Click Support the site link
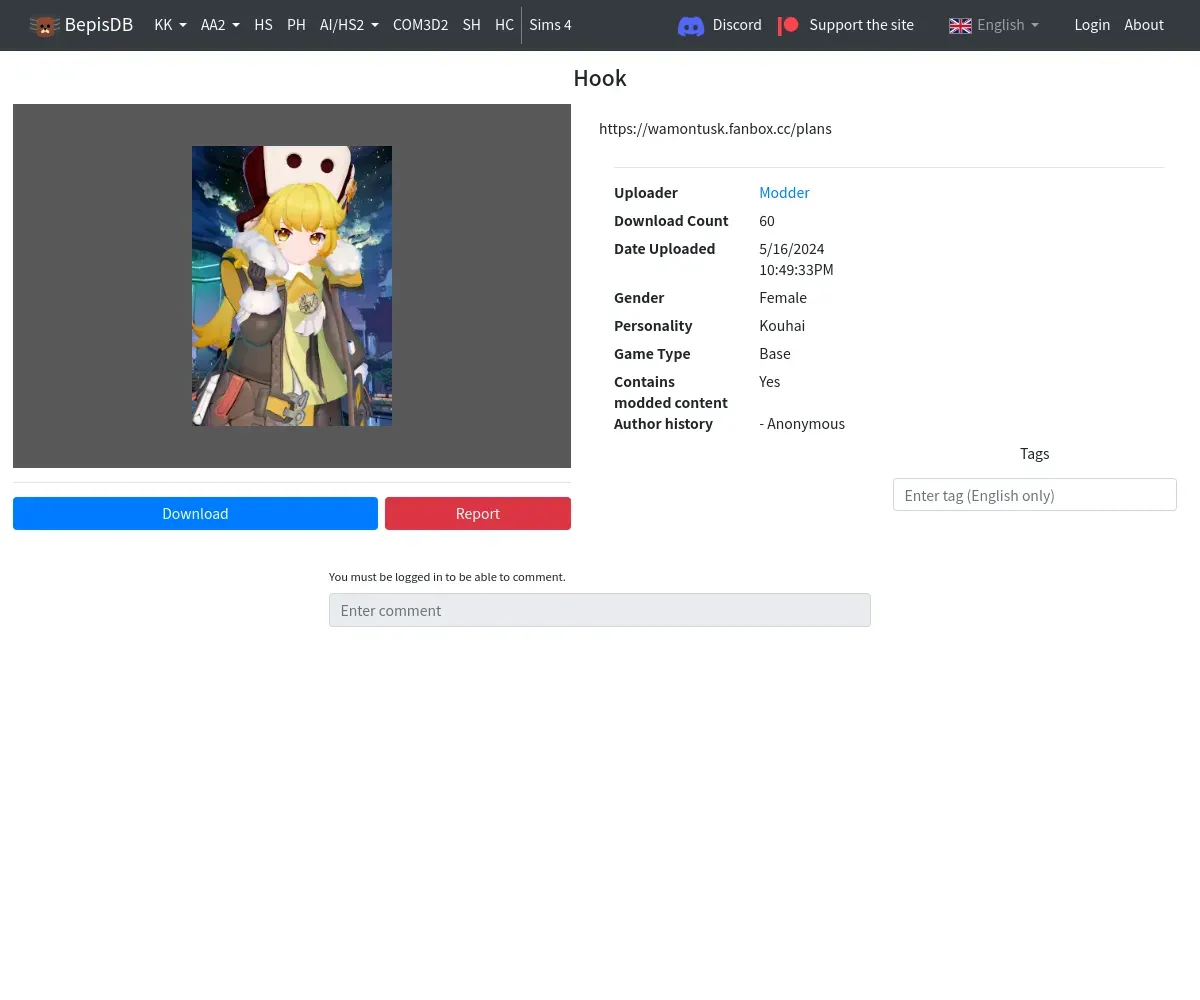1200x1000 pixels. 861,25
